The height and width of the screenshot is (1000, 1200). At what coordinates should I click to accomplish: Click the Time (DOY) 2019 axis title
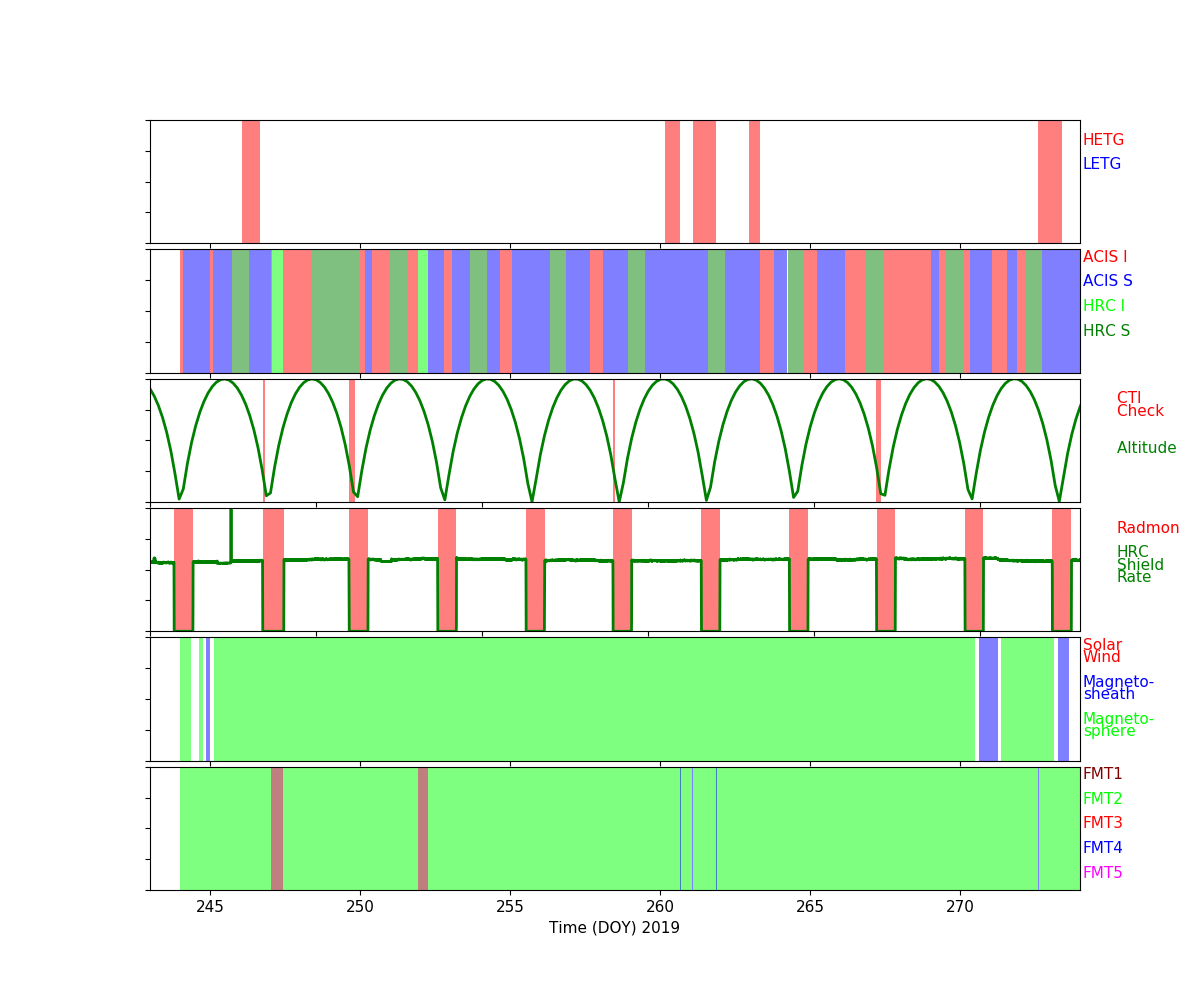coord(614,928)
